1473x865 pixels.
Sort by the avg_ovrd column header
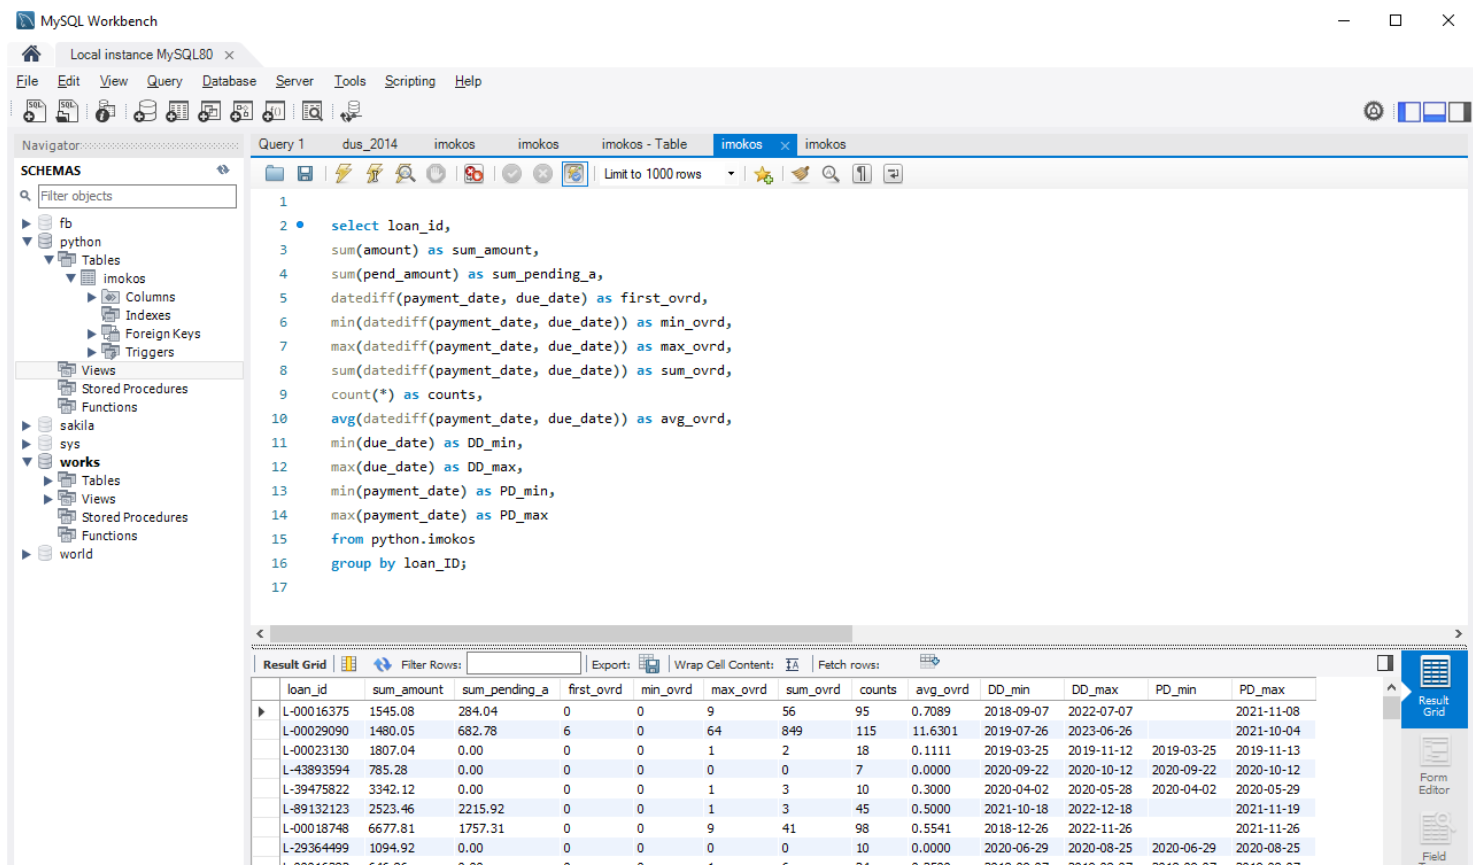click(x=941, y=690)
